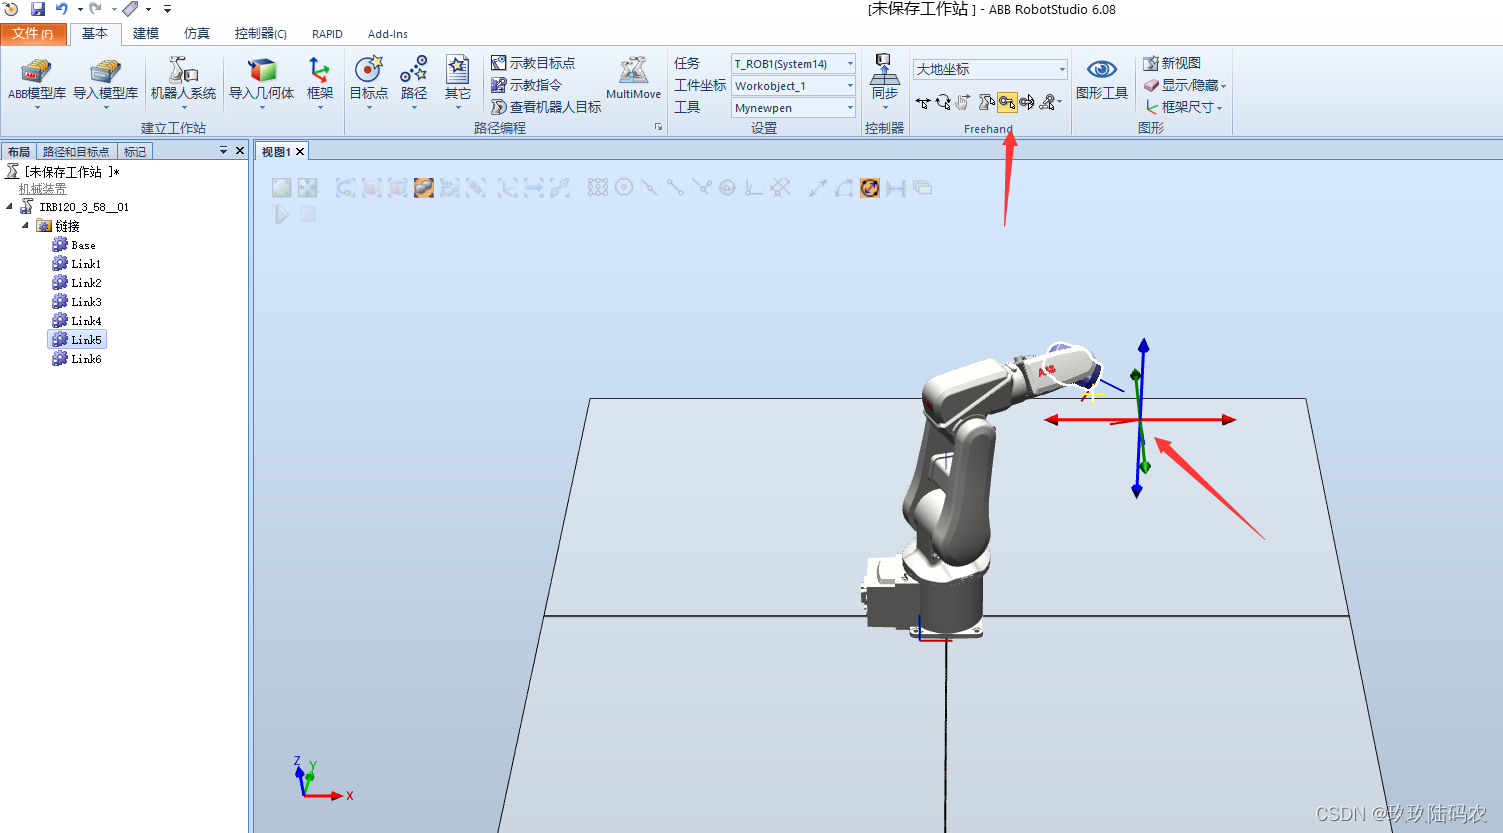Click the View All icon in view toolbar

coord(281,187)
